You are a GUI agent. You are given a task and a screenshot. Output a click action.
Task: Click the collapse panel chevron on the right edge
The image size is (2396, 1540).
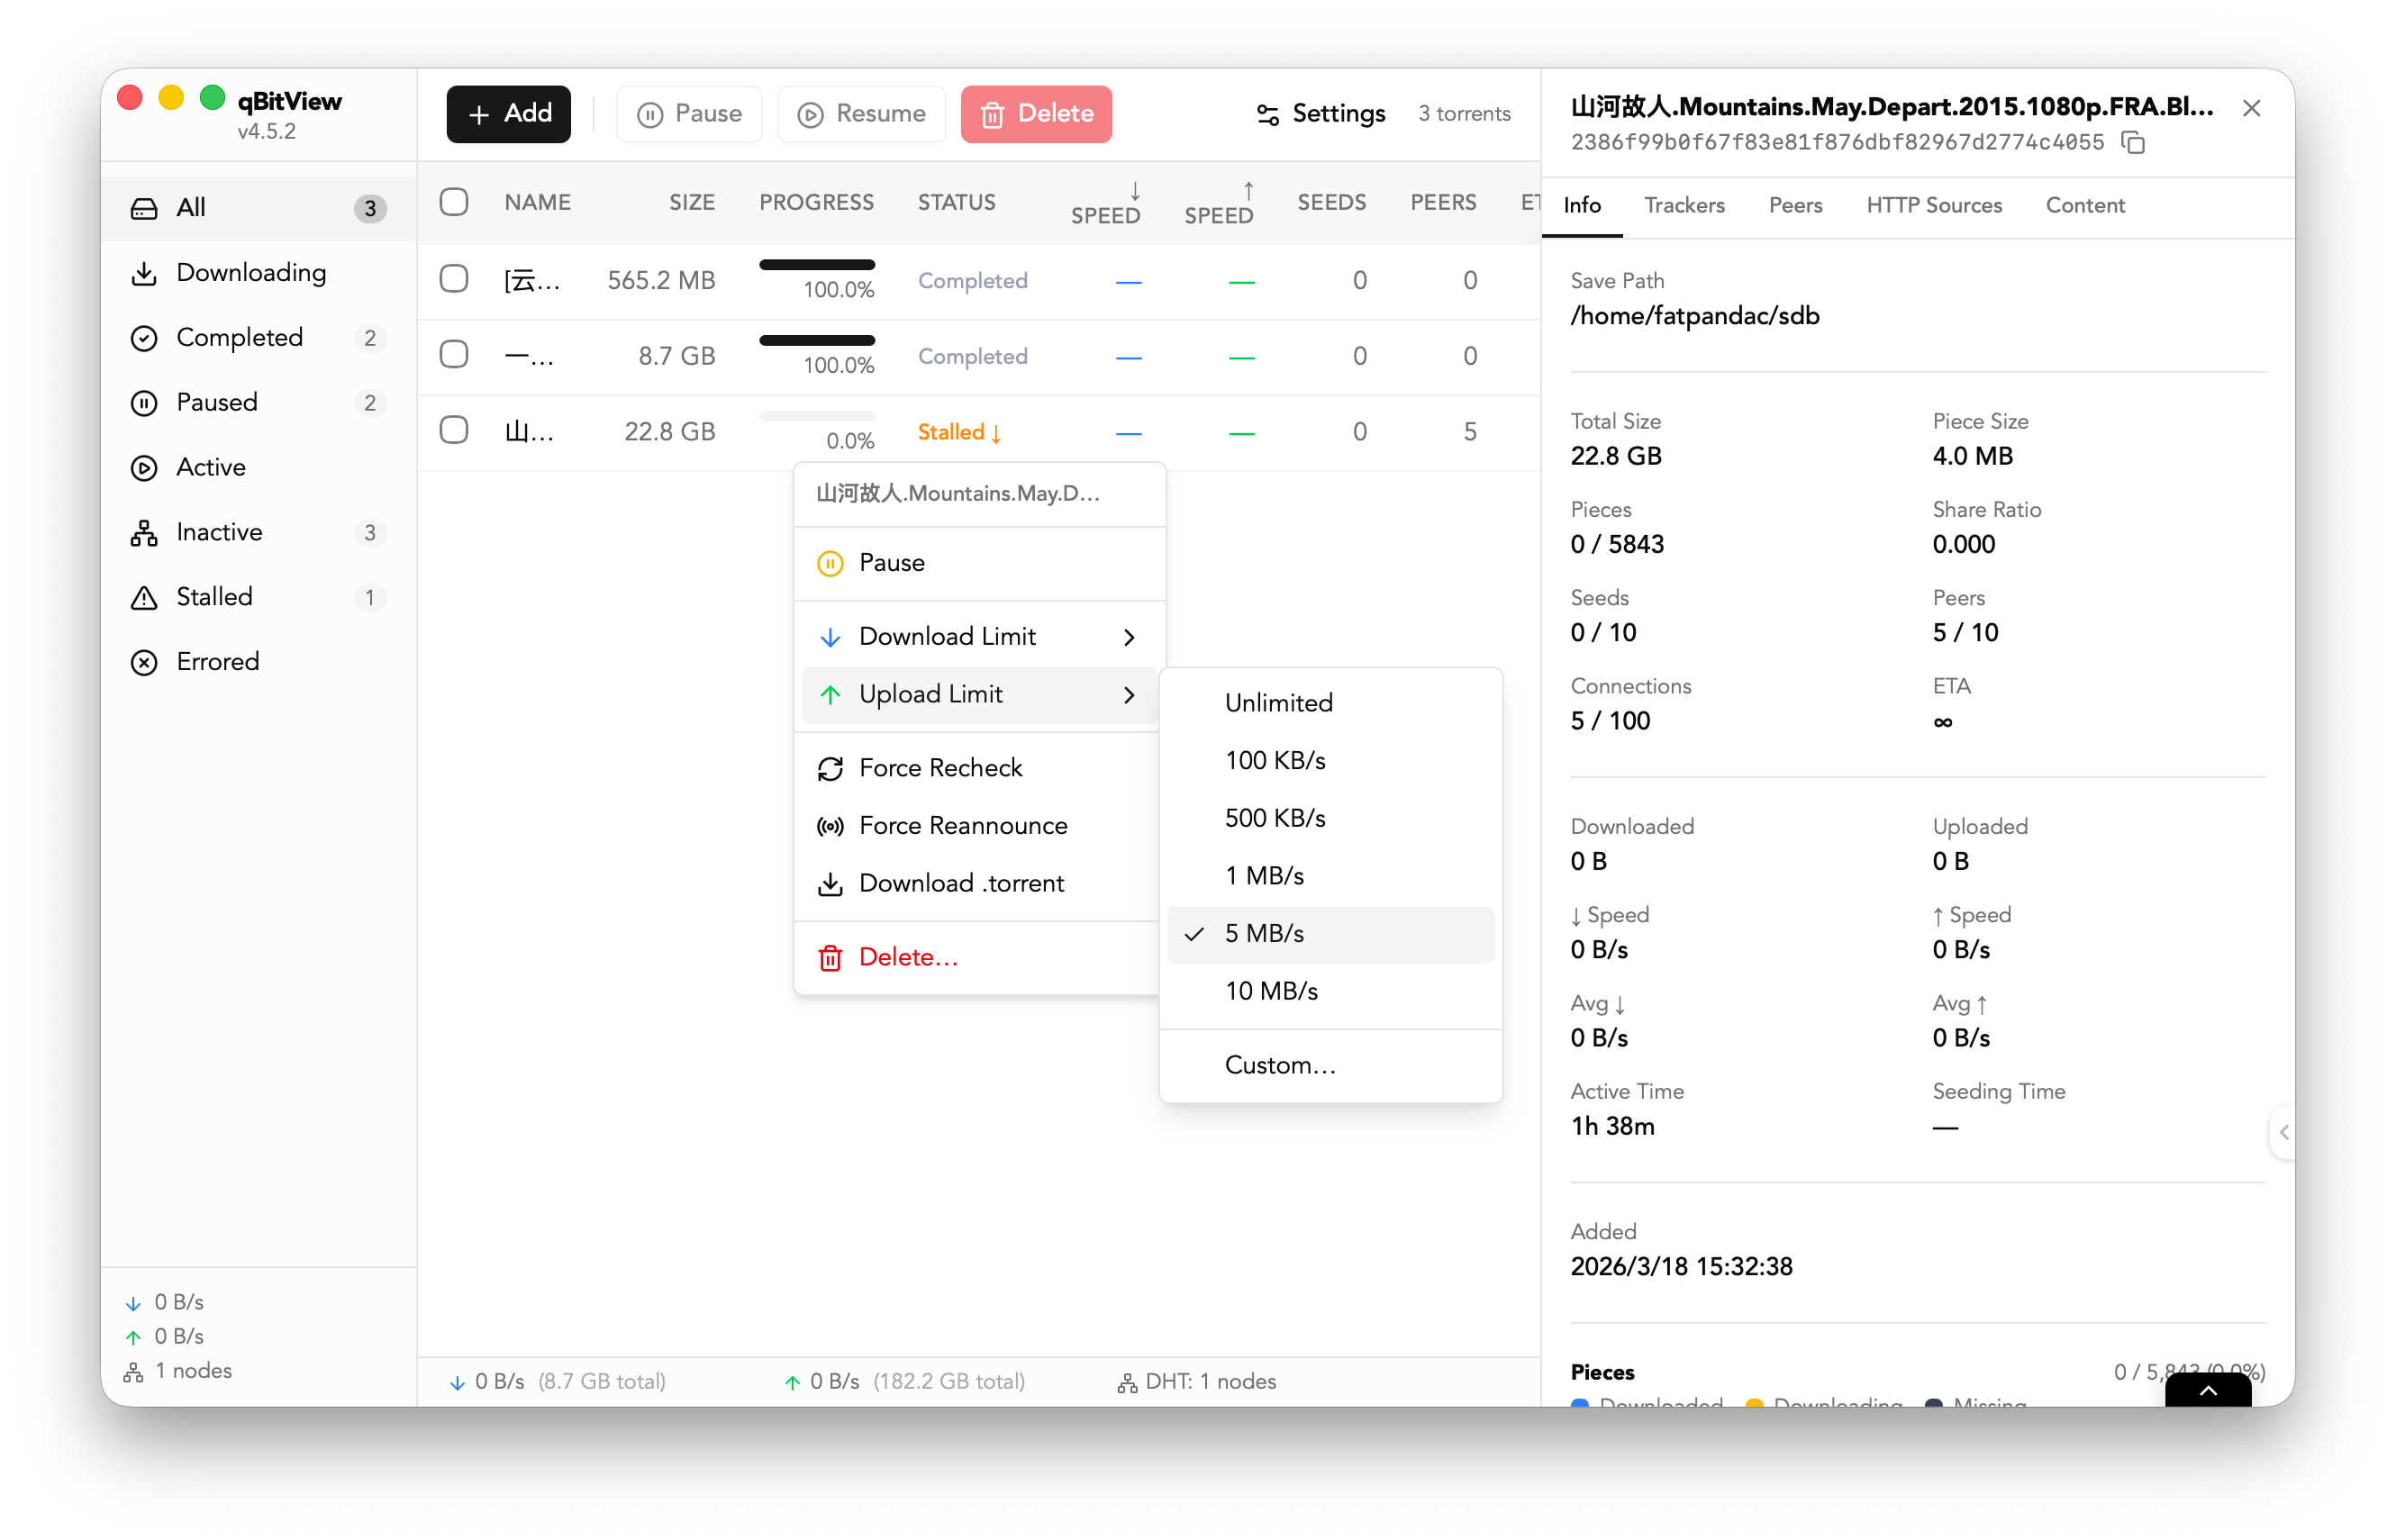[2283, 1132]
